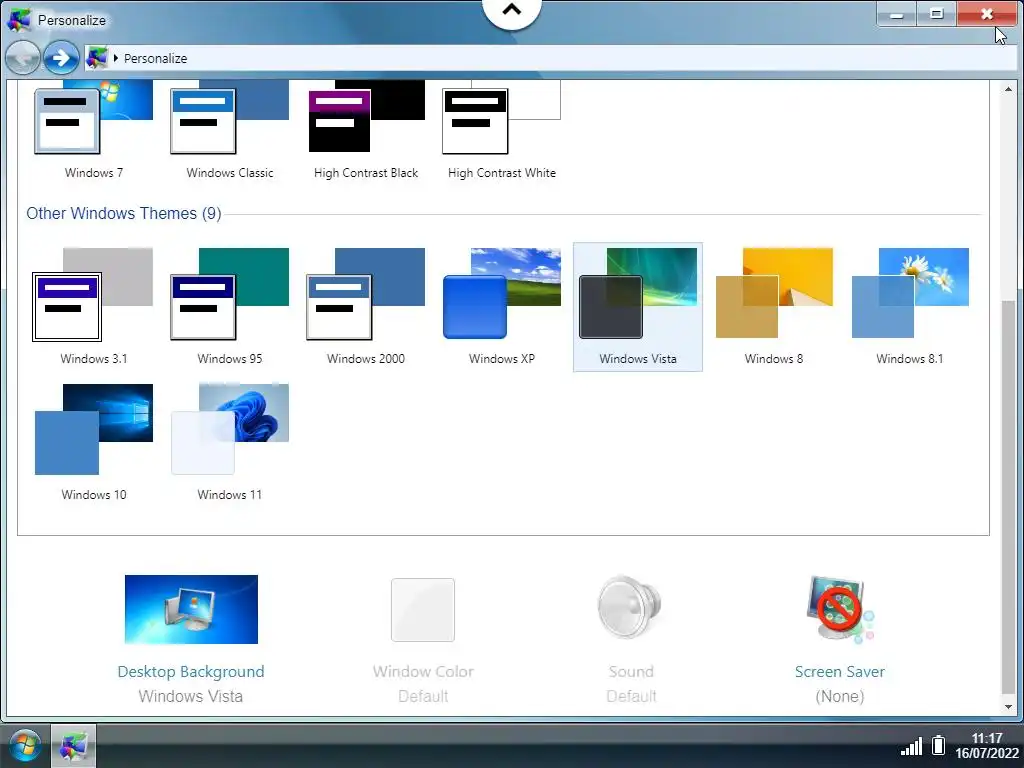Choose the High Contrast Black theme

(x=366, y=131)
